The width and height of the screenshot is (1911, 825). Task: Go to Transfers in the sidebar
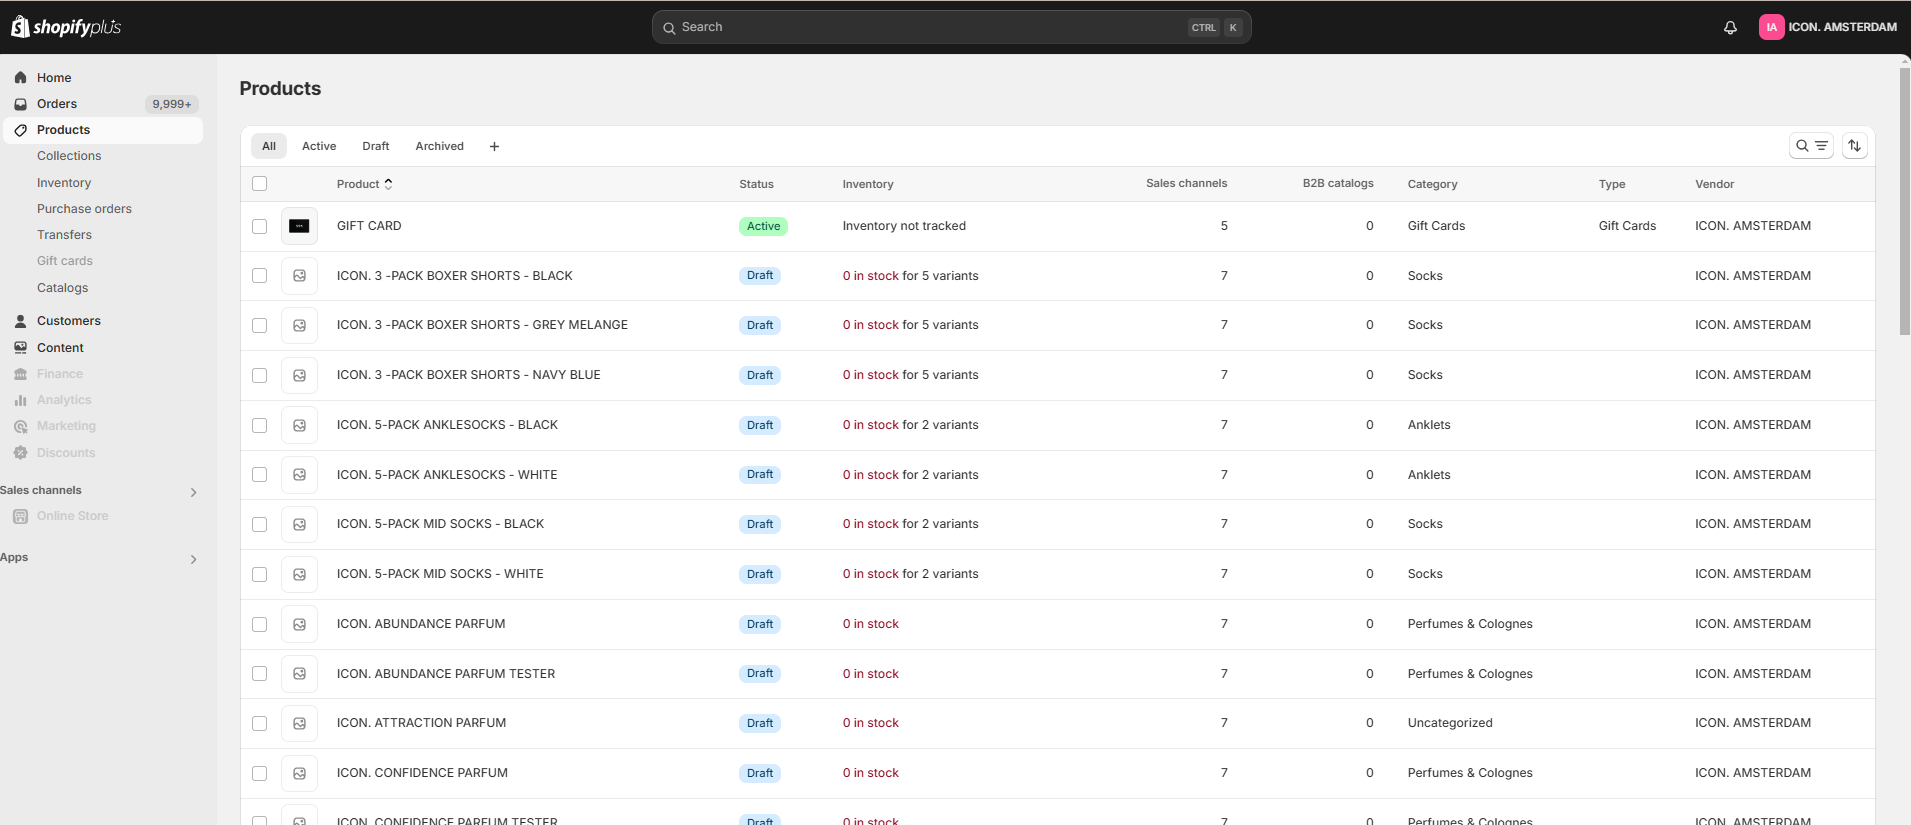tap(64, 235)
